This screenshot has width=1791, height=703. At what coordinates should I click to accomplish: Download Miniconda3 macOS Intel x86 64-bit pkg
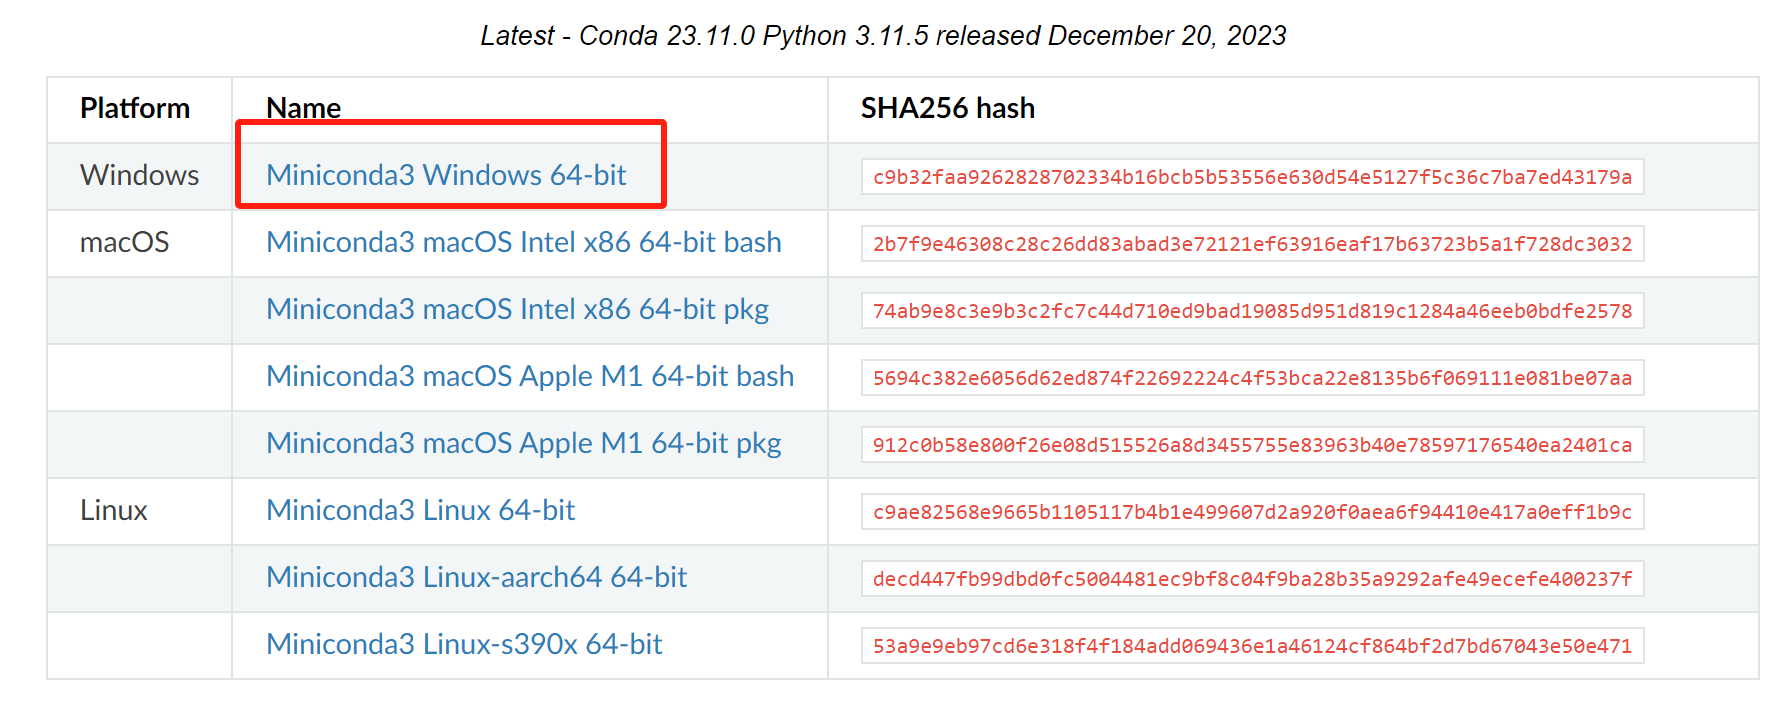click(517, 309)
